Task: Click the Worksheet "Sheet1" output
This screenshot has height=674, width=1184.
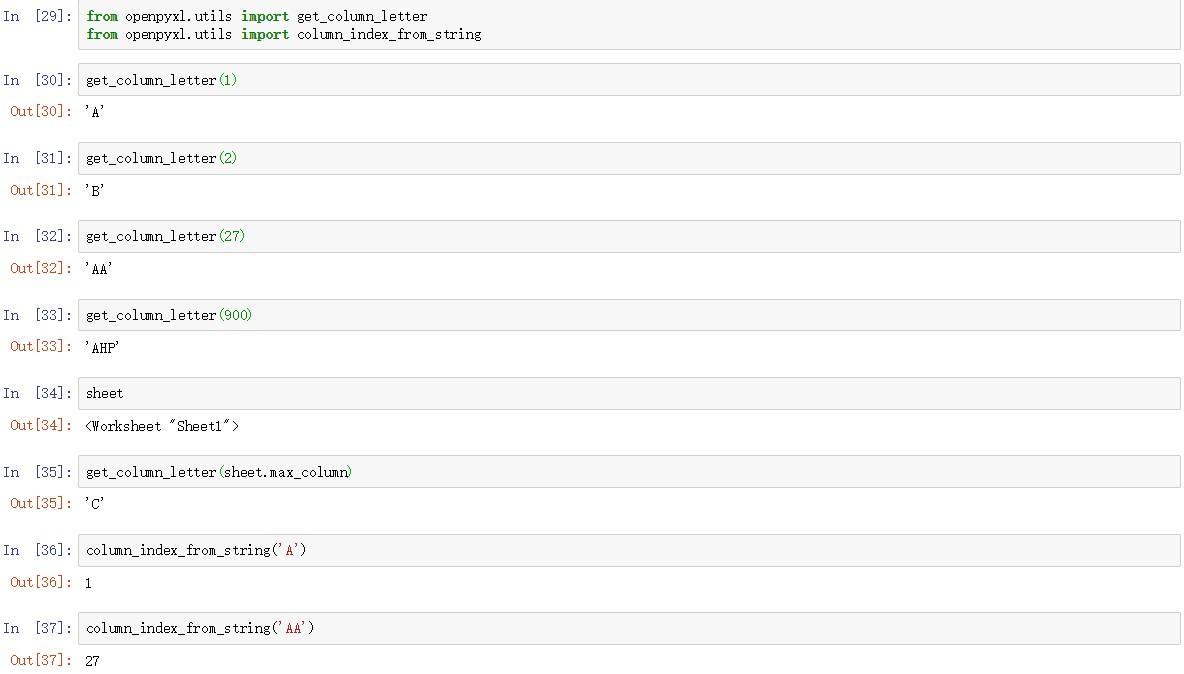Action: click(162, 426)
